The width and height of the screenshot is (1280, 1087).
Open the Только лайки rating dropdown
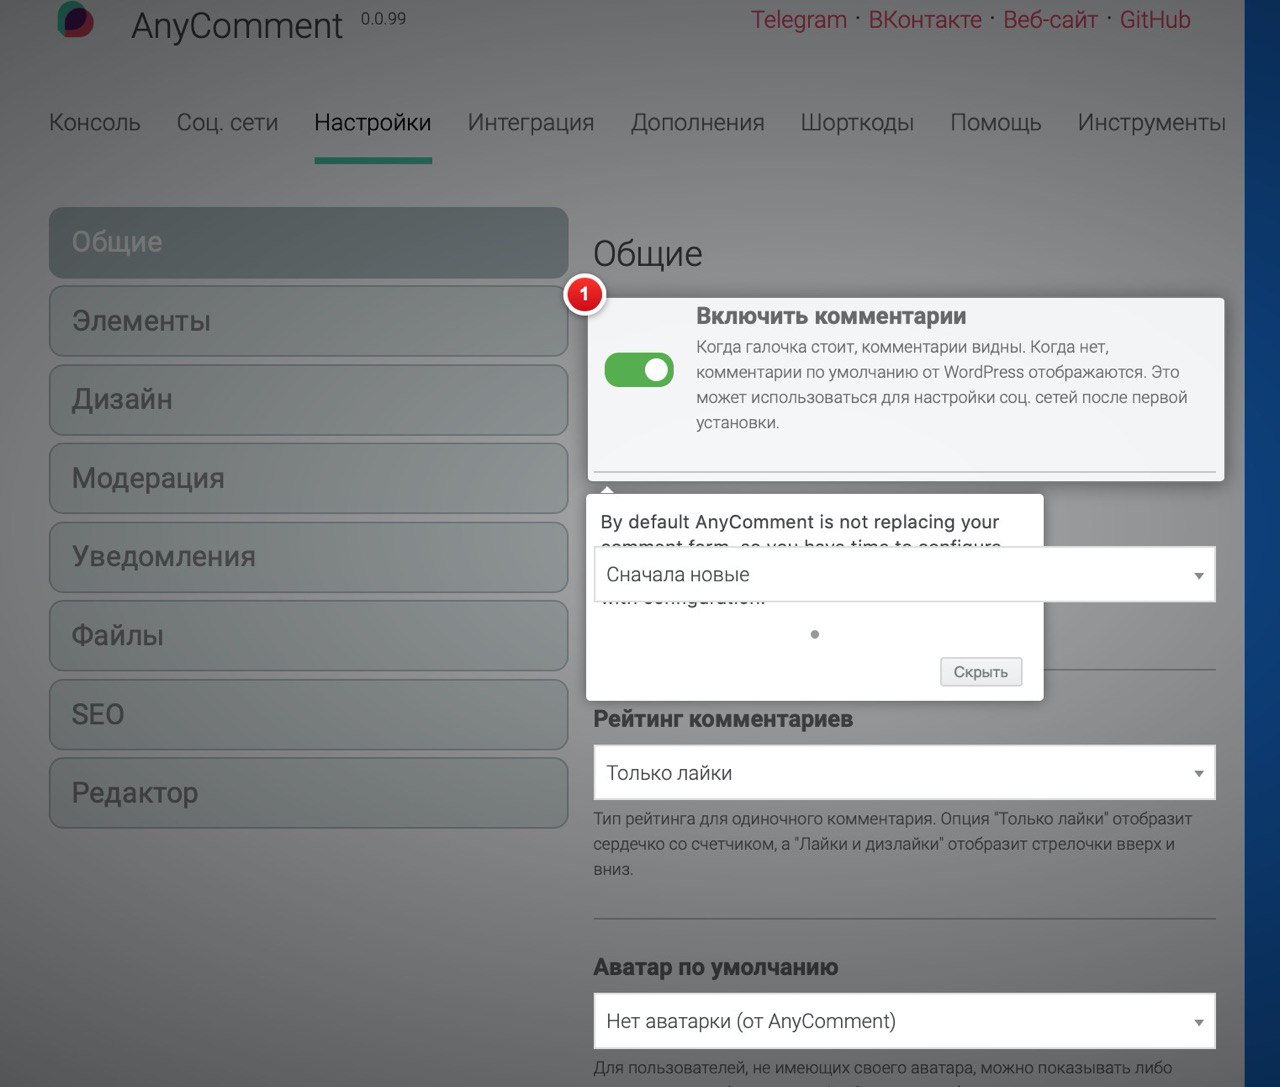click(904, 773)
